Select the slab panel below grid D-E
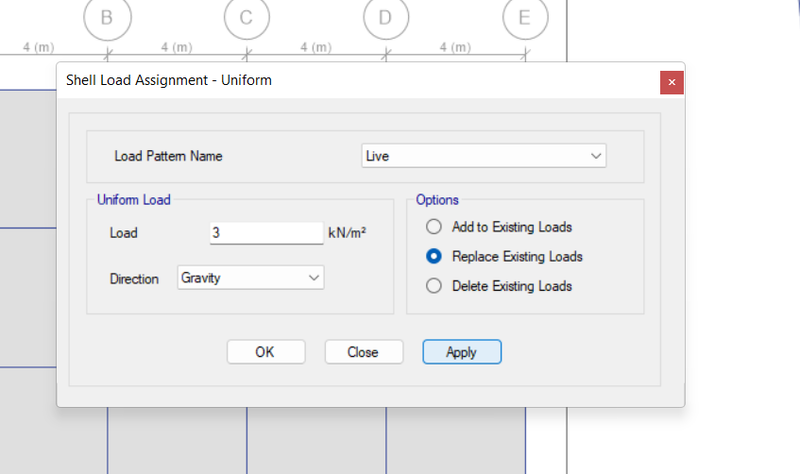 pos(456,441)
